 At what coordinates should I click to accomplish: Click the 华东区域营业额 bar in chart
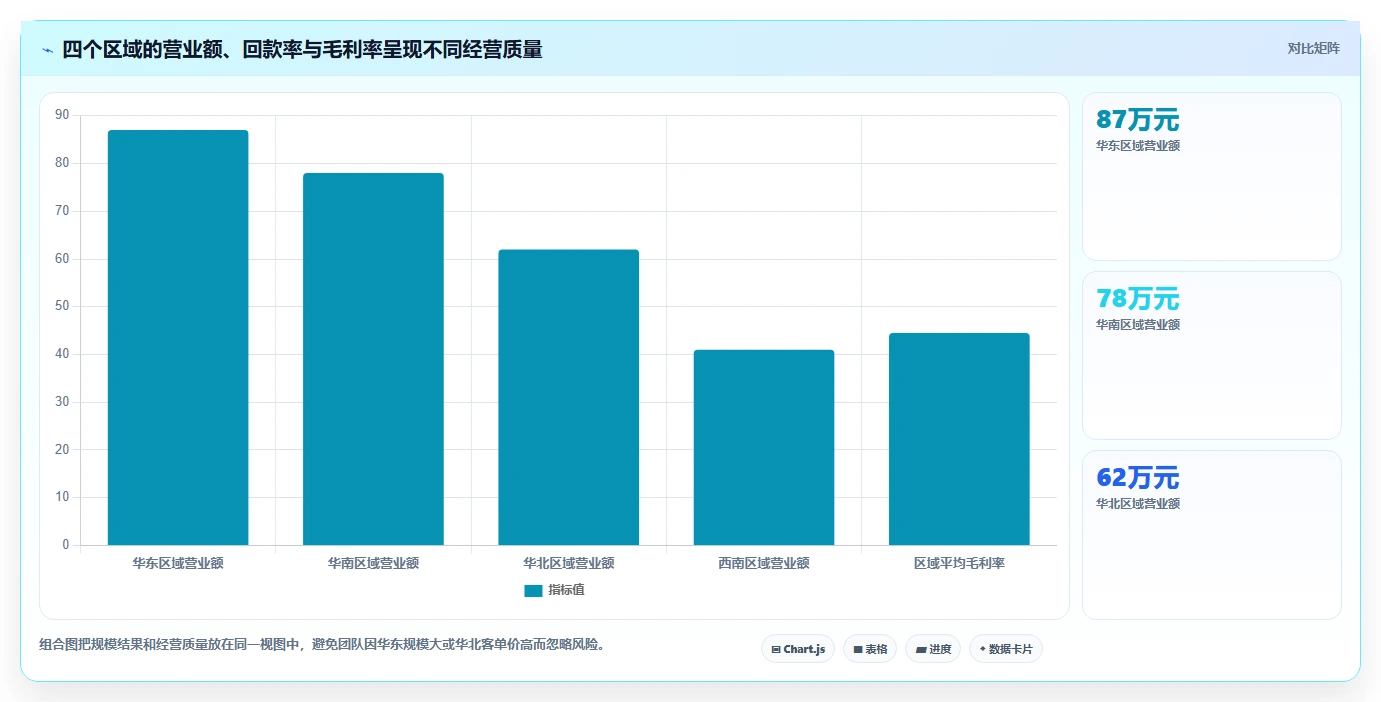178,337
